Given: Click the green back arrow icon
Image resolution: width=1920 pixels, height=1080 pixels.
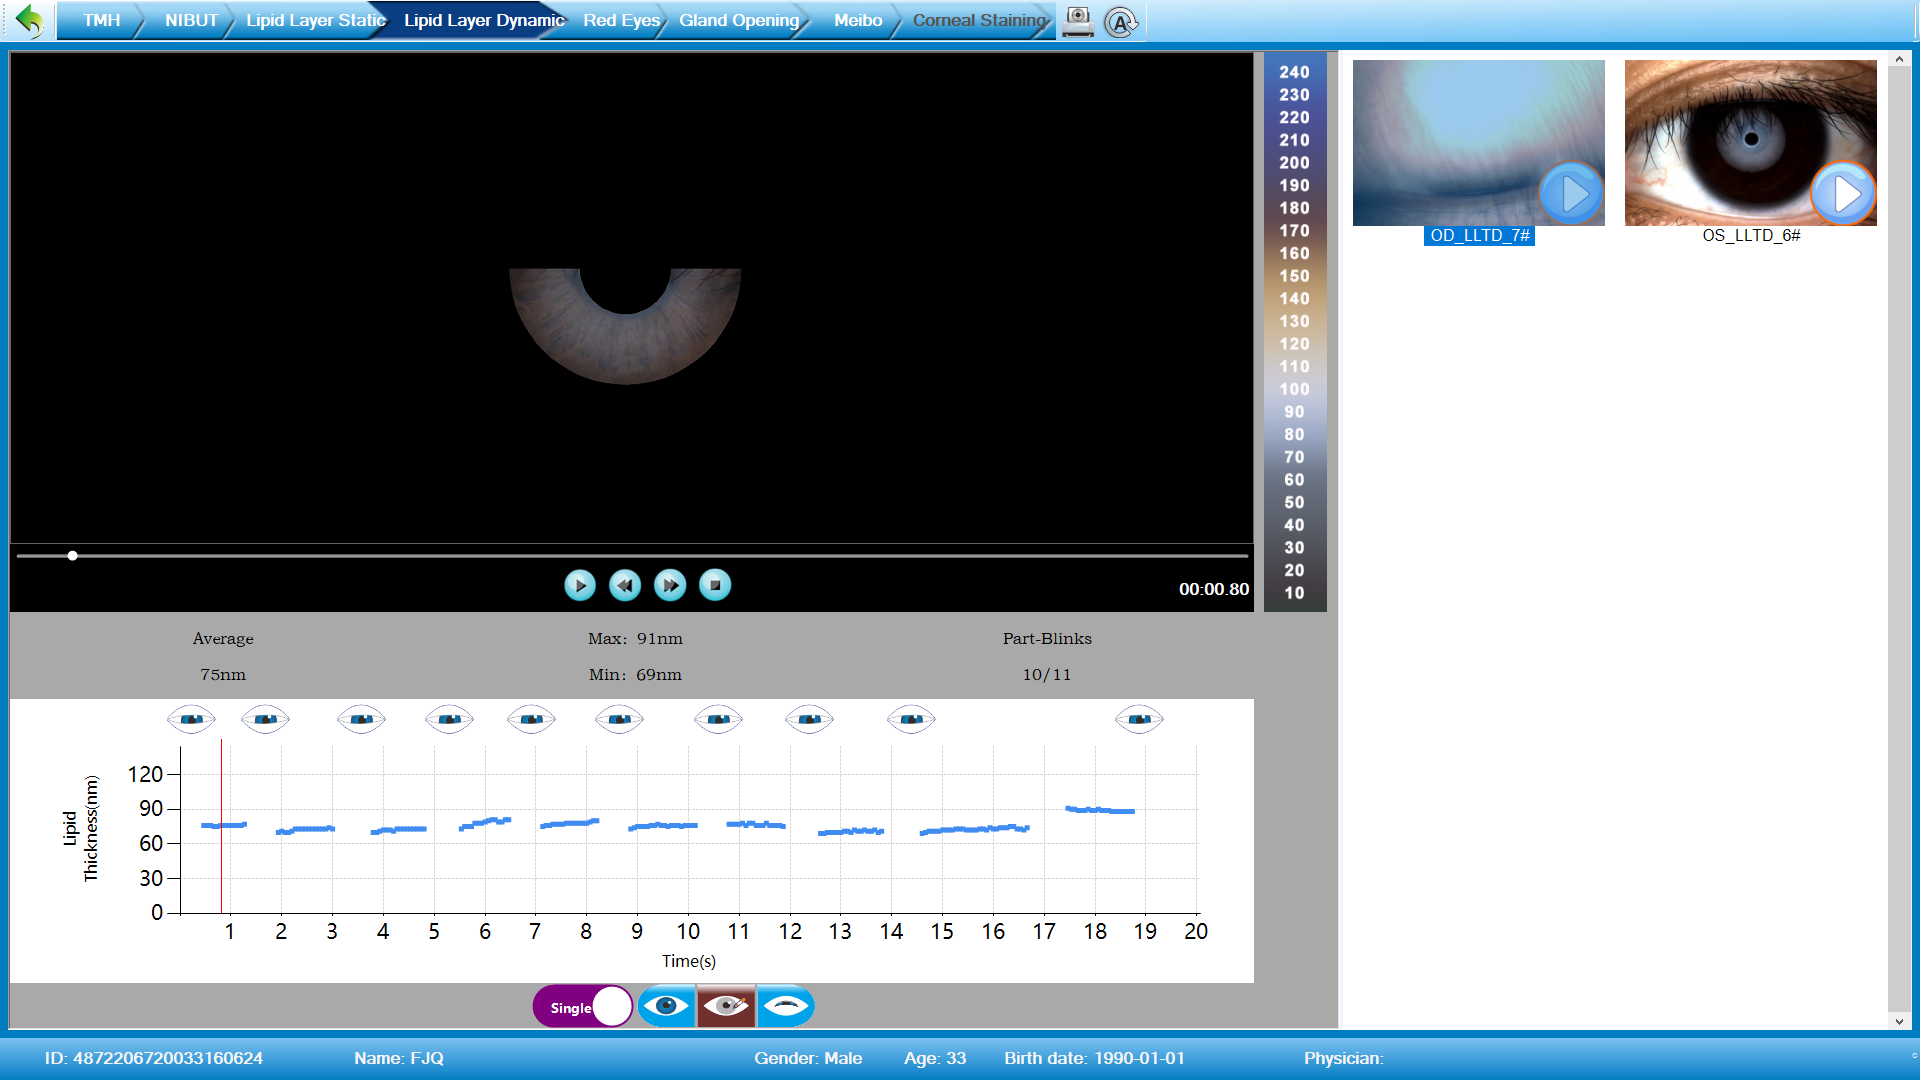Looking at the screenshot, I should tap(30, 20).
